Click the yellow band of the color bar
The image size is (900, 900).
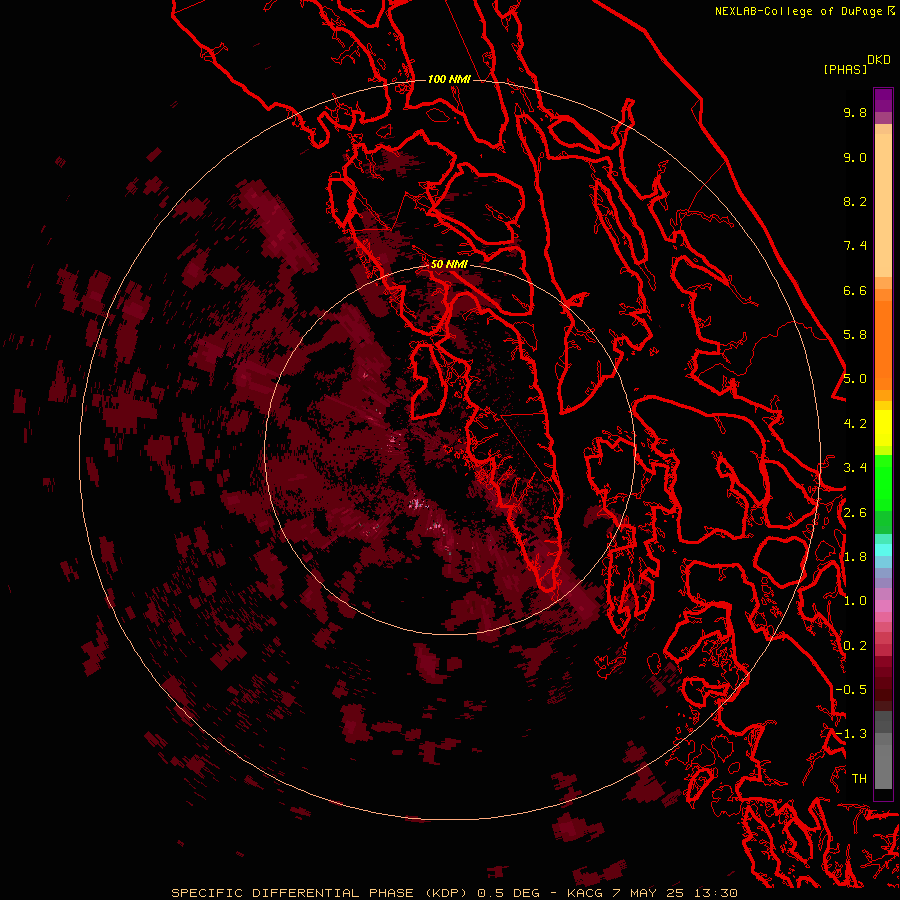pyautogui.click(x=883, y=428)
